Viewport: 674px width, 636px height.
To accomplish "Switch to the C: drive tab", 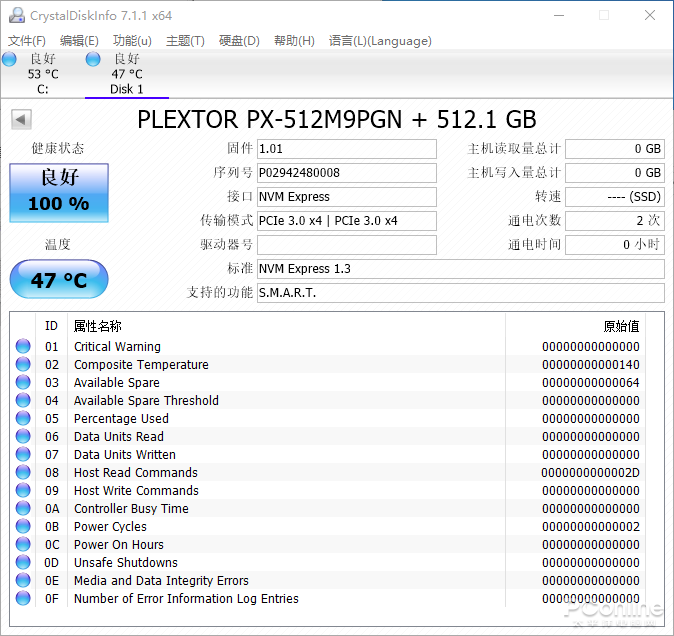I will (42, 73).
